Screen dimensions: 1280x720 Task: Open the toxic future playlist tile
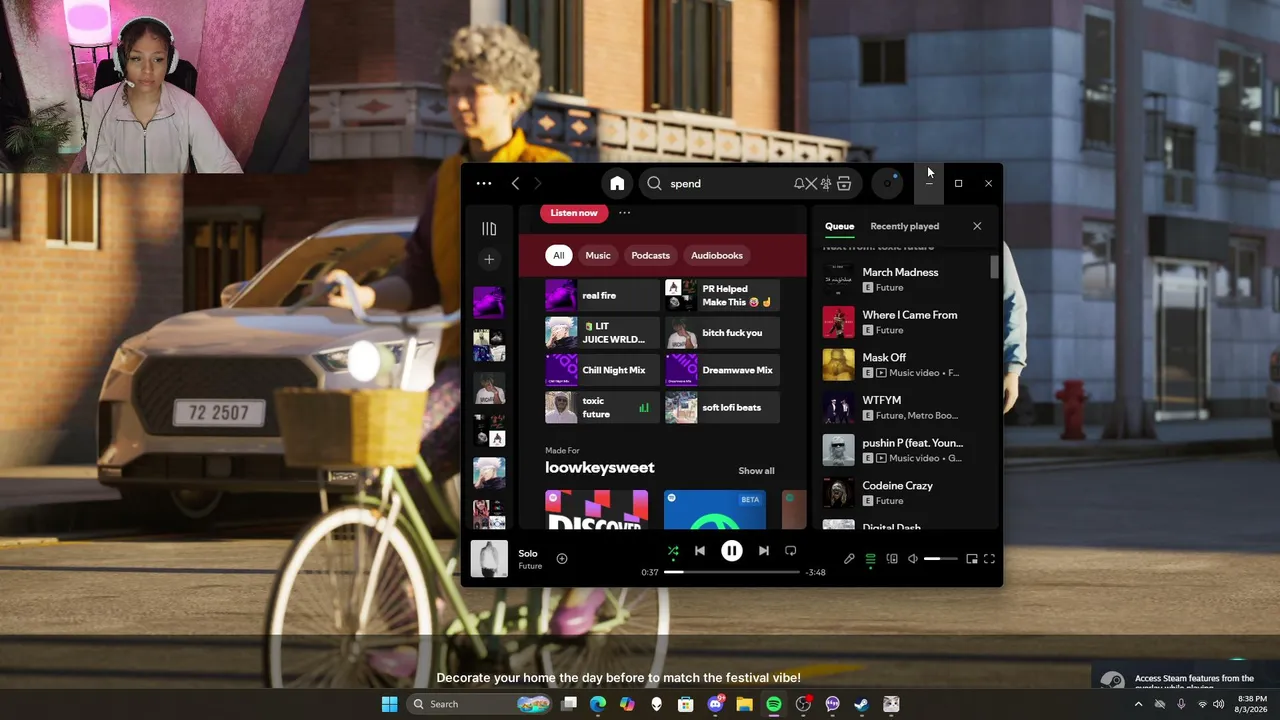coord(602,408)
